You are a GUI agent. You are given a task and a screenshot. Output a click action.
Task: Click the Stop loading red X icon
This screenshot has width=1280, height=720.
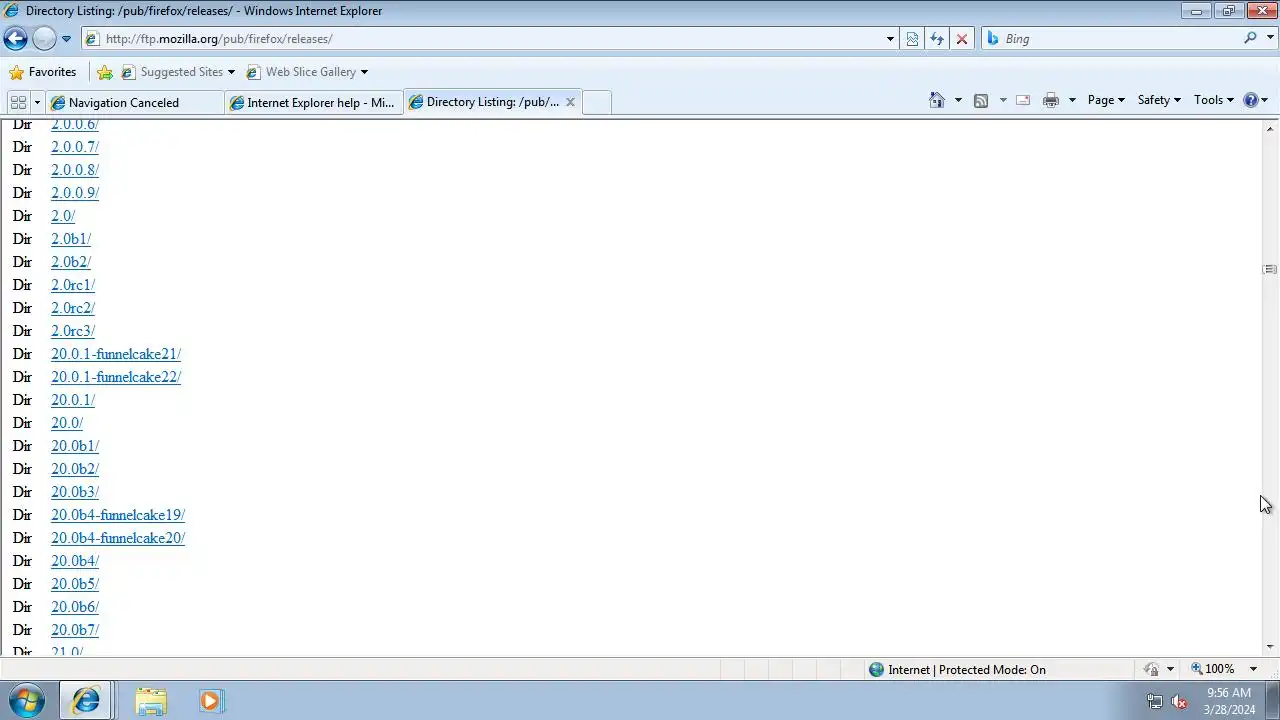pyautogui.click(x=962, y=39)
